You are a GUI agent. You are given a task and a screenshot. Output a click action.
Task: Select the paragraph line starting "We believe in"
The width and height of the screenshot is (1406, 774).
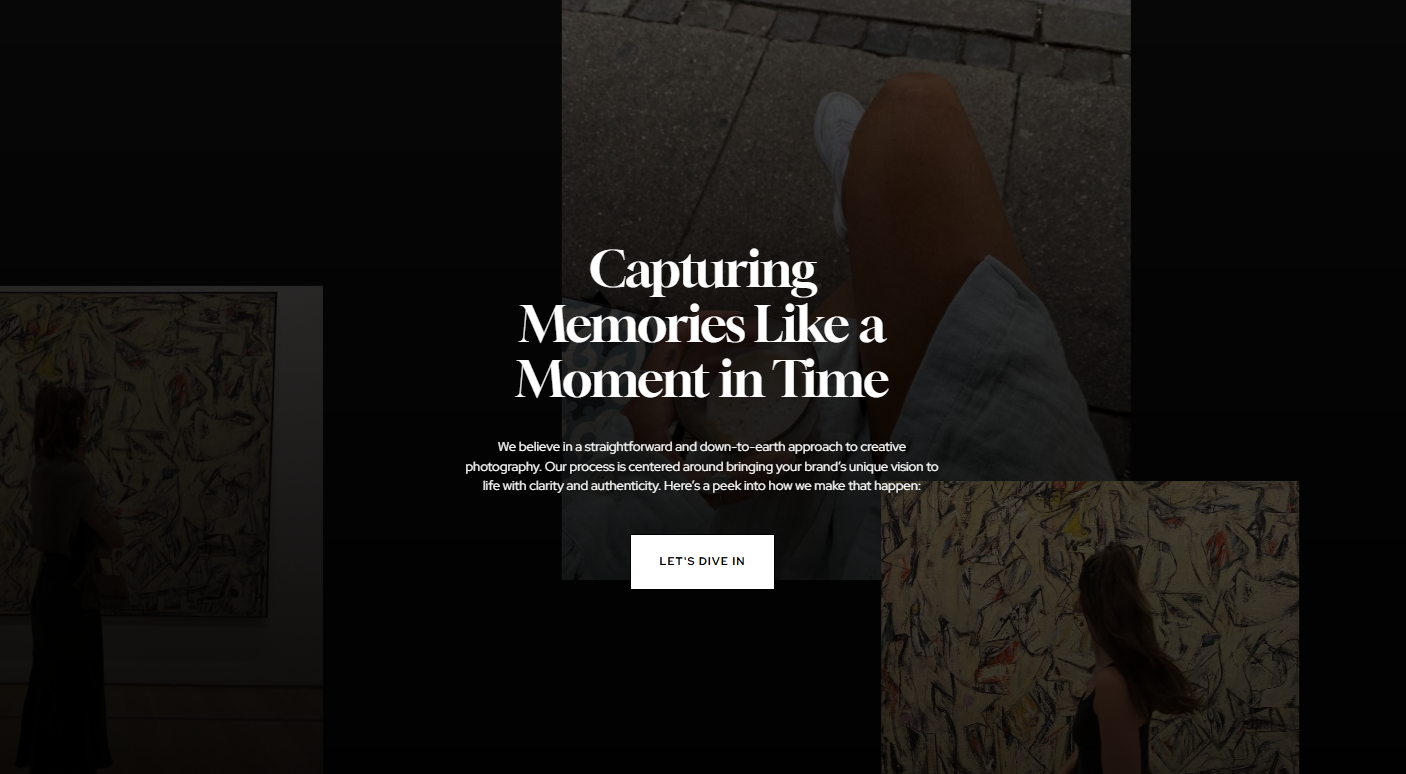click(x=702, y=447)
